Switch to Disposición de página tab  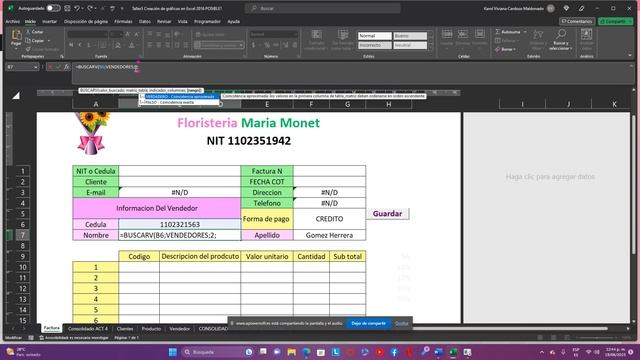tap(86, 22)
